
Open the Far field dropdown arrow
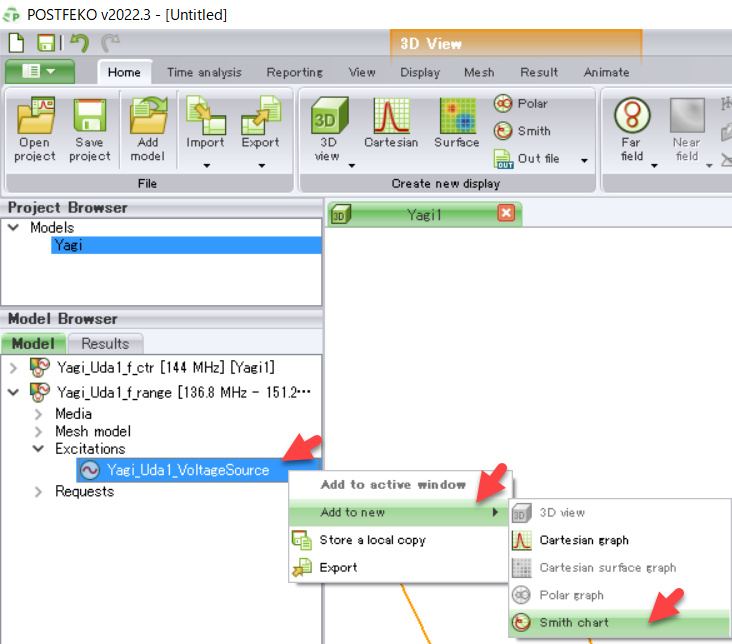[655, 165]
